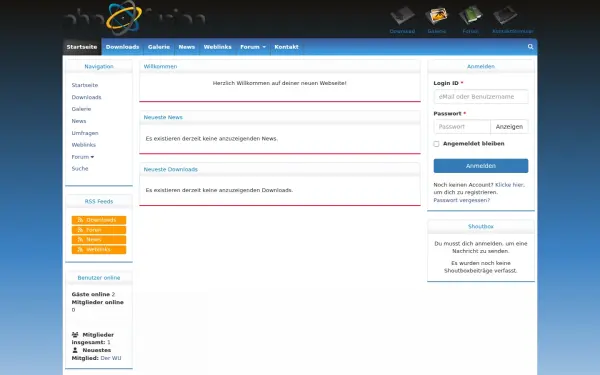Click Anzeigen to show the password
The width and height of the screenshot is (600, 375).
pos(509,127)
